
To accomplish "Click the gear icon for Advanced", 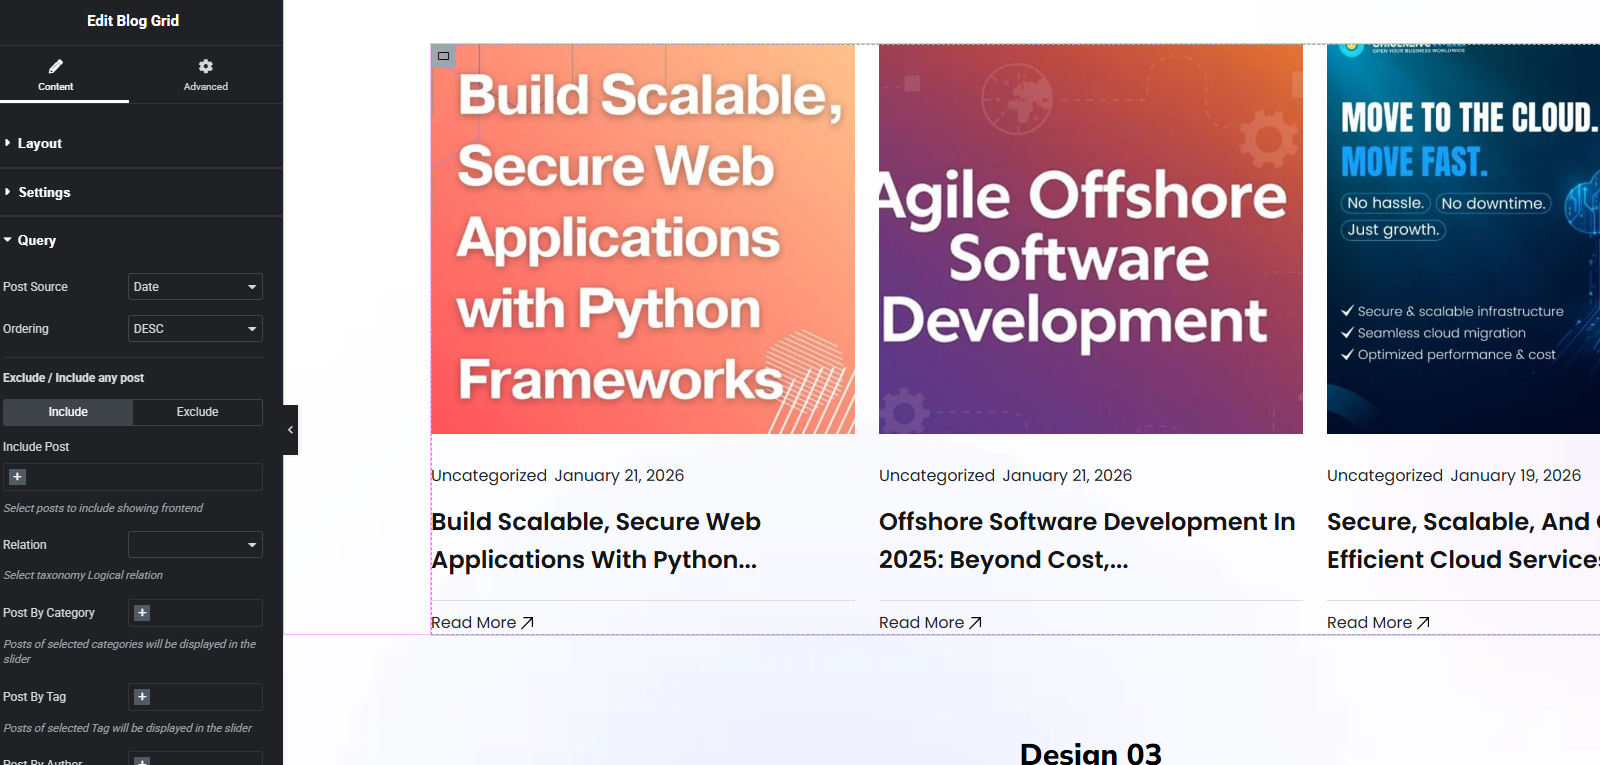I will click(205, 66).
